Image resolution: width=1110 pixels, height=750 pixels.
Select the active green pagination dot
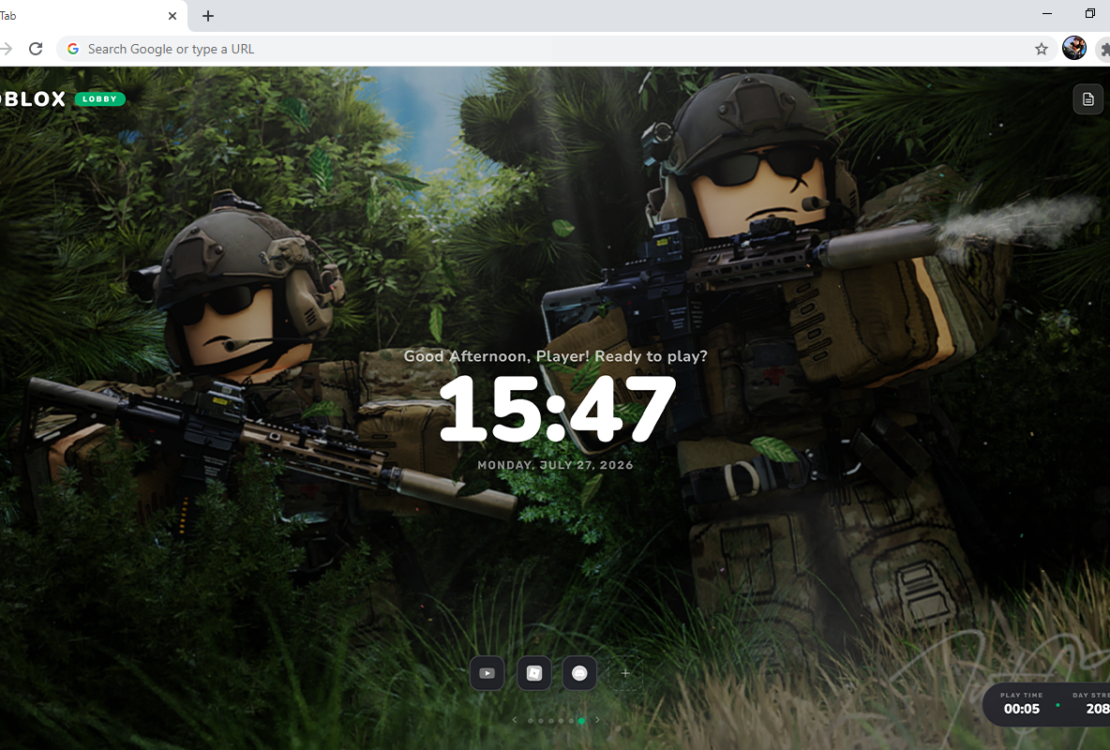(x=581, y=721)
